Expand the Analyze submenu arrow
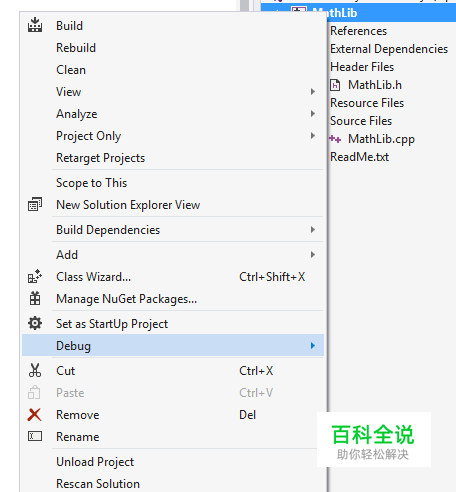Screen dimensions: 456x492 tap(313, 114)
